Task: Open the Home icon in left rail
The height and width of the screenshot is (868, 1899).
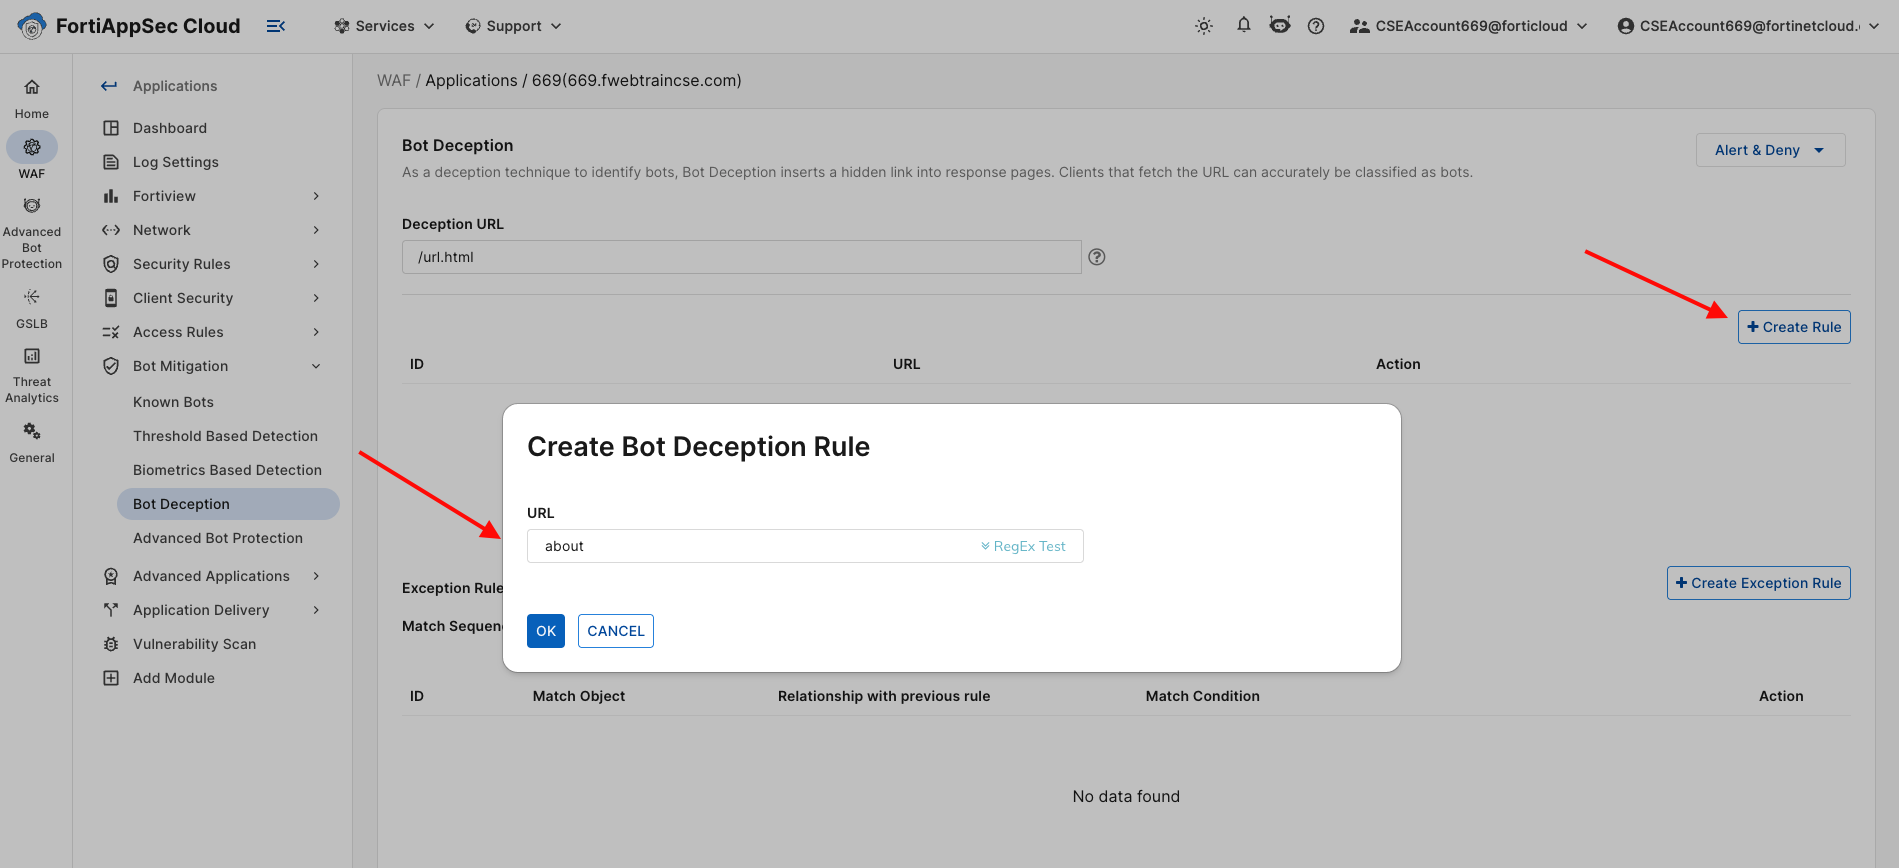Action: coord(32,88)
